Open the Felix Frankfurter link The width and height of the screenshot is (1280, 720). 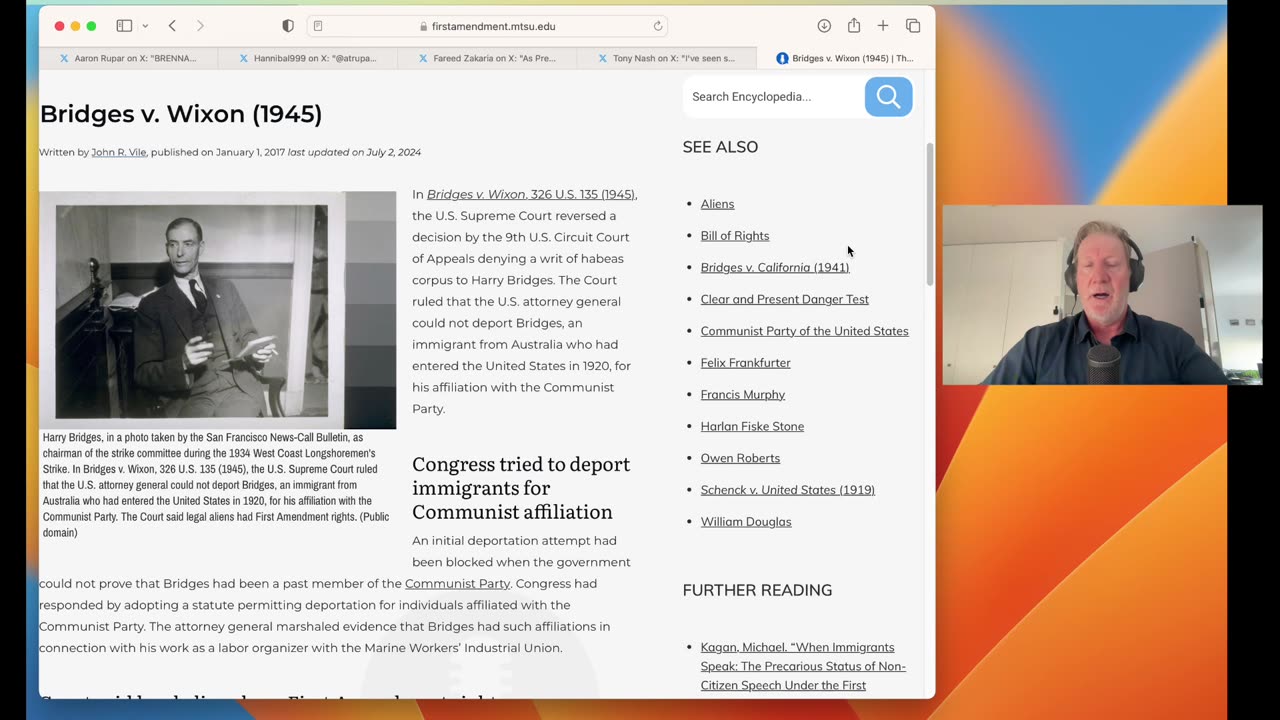[745, 363]
